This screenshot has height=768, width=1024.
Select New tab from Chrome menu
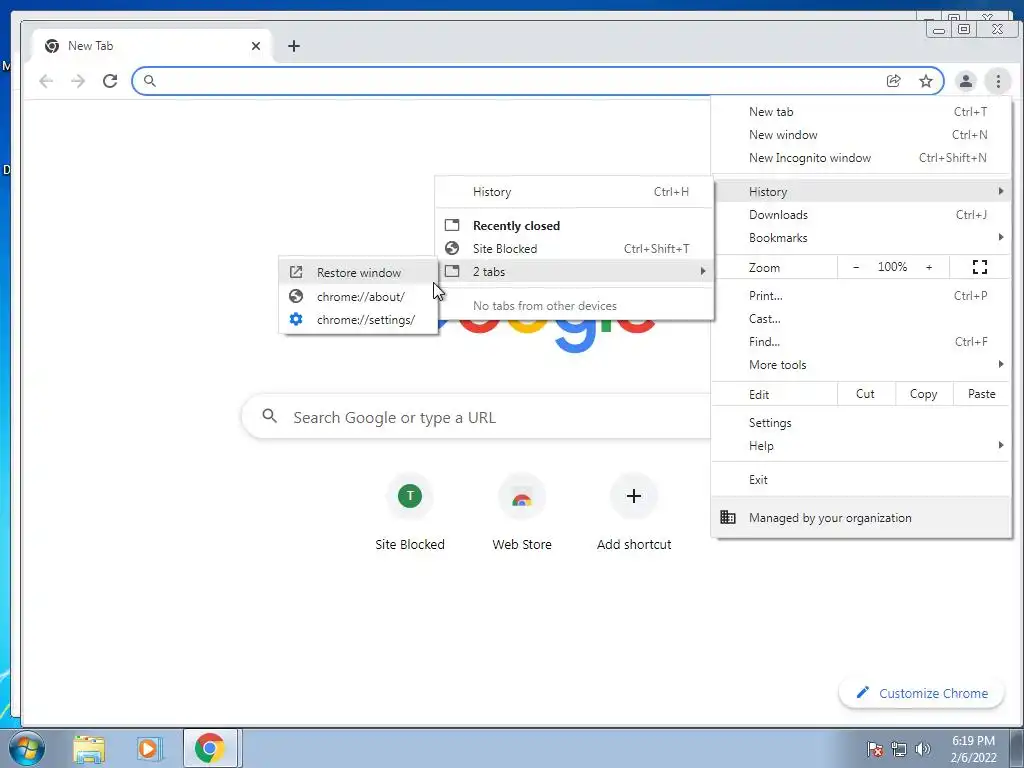tap(861, 112)
